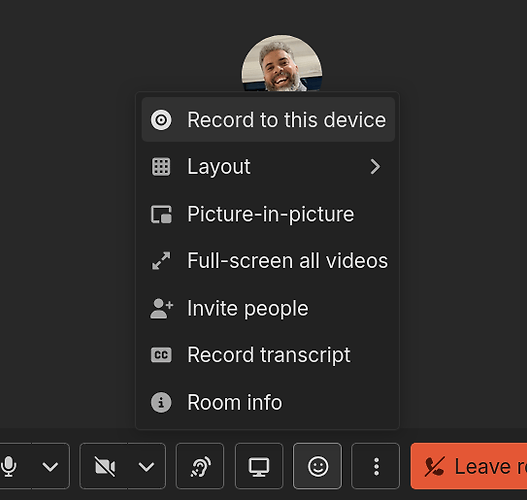Select Record to this device
The width and height of the screenshot is (527, 500).
pos(268,120)
